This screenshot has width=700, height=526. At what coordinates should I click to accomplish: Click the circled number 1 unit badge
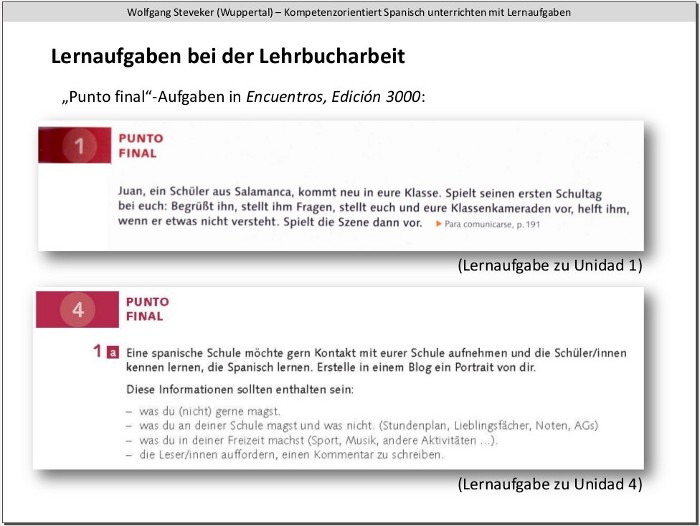(x=79, y=147)
